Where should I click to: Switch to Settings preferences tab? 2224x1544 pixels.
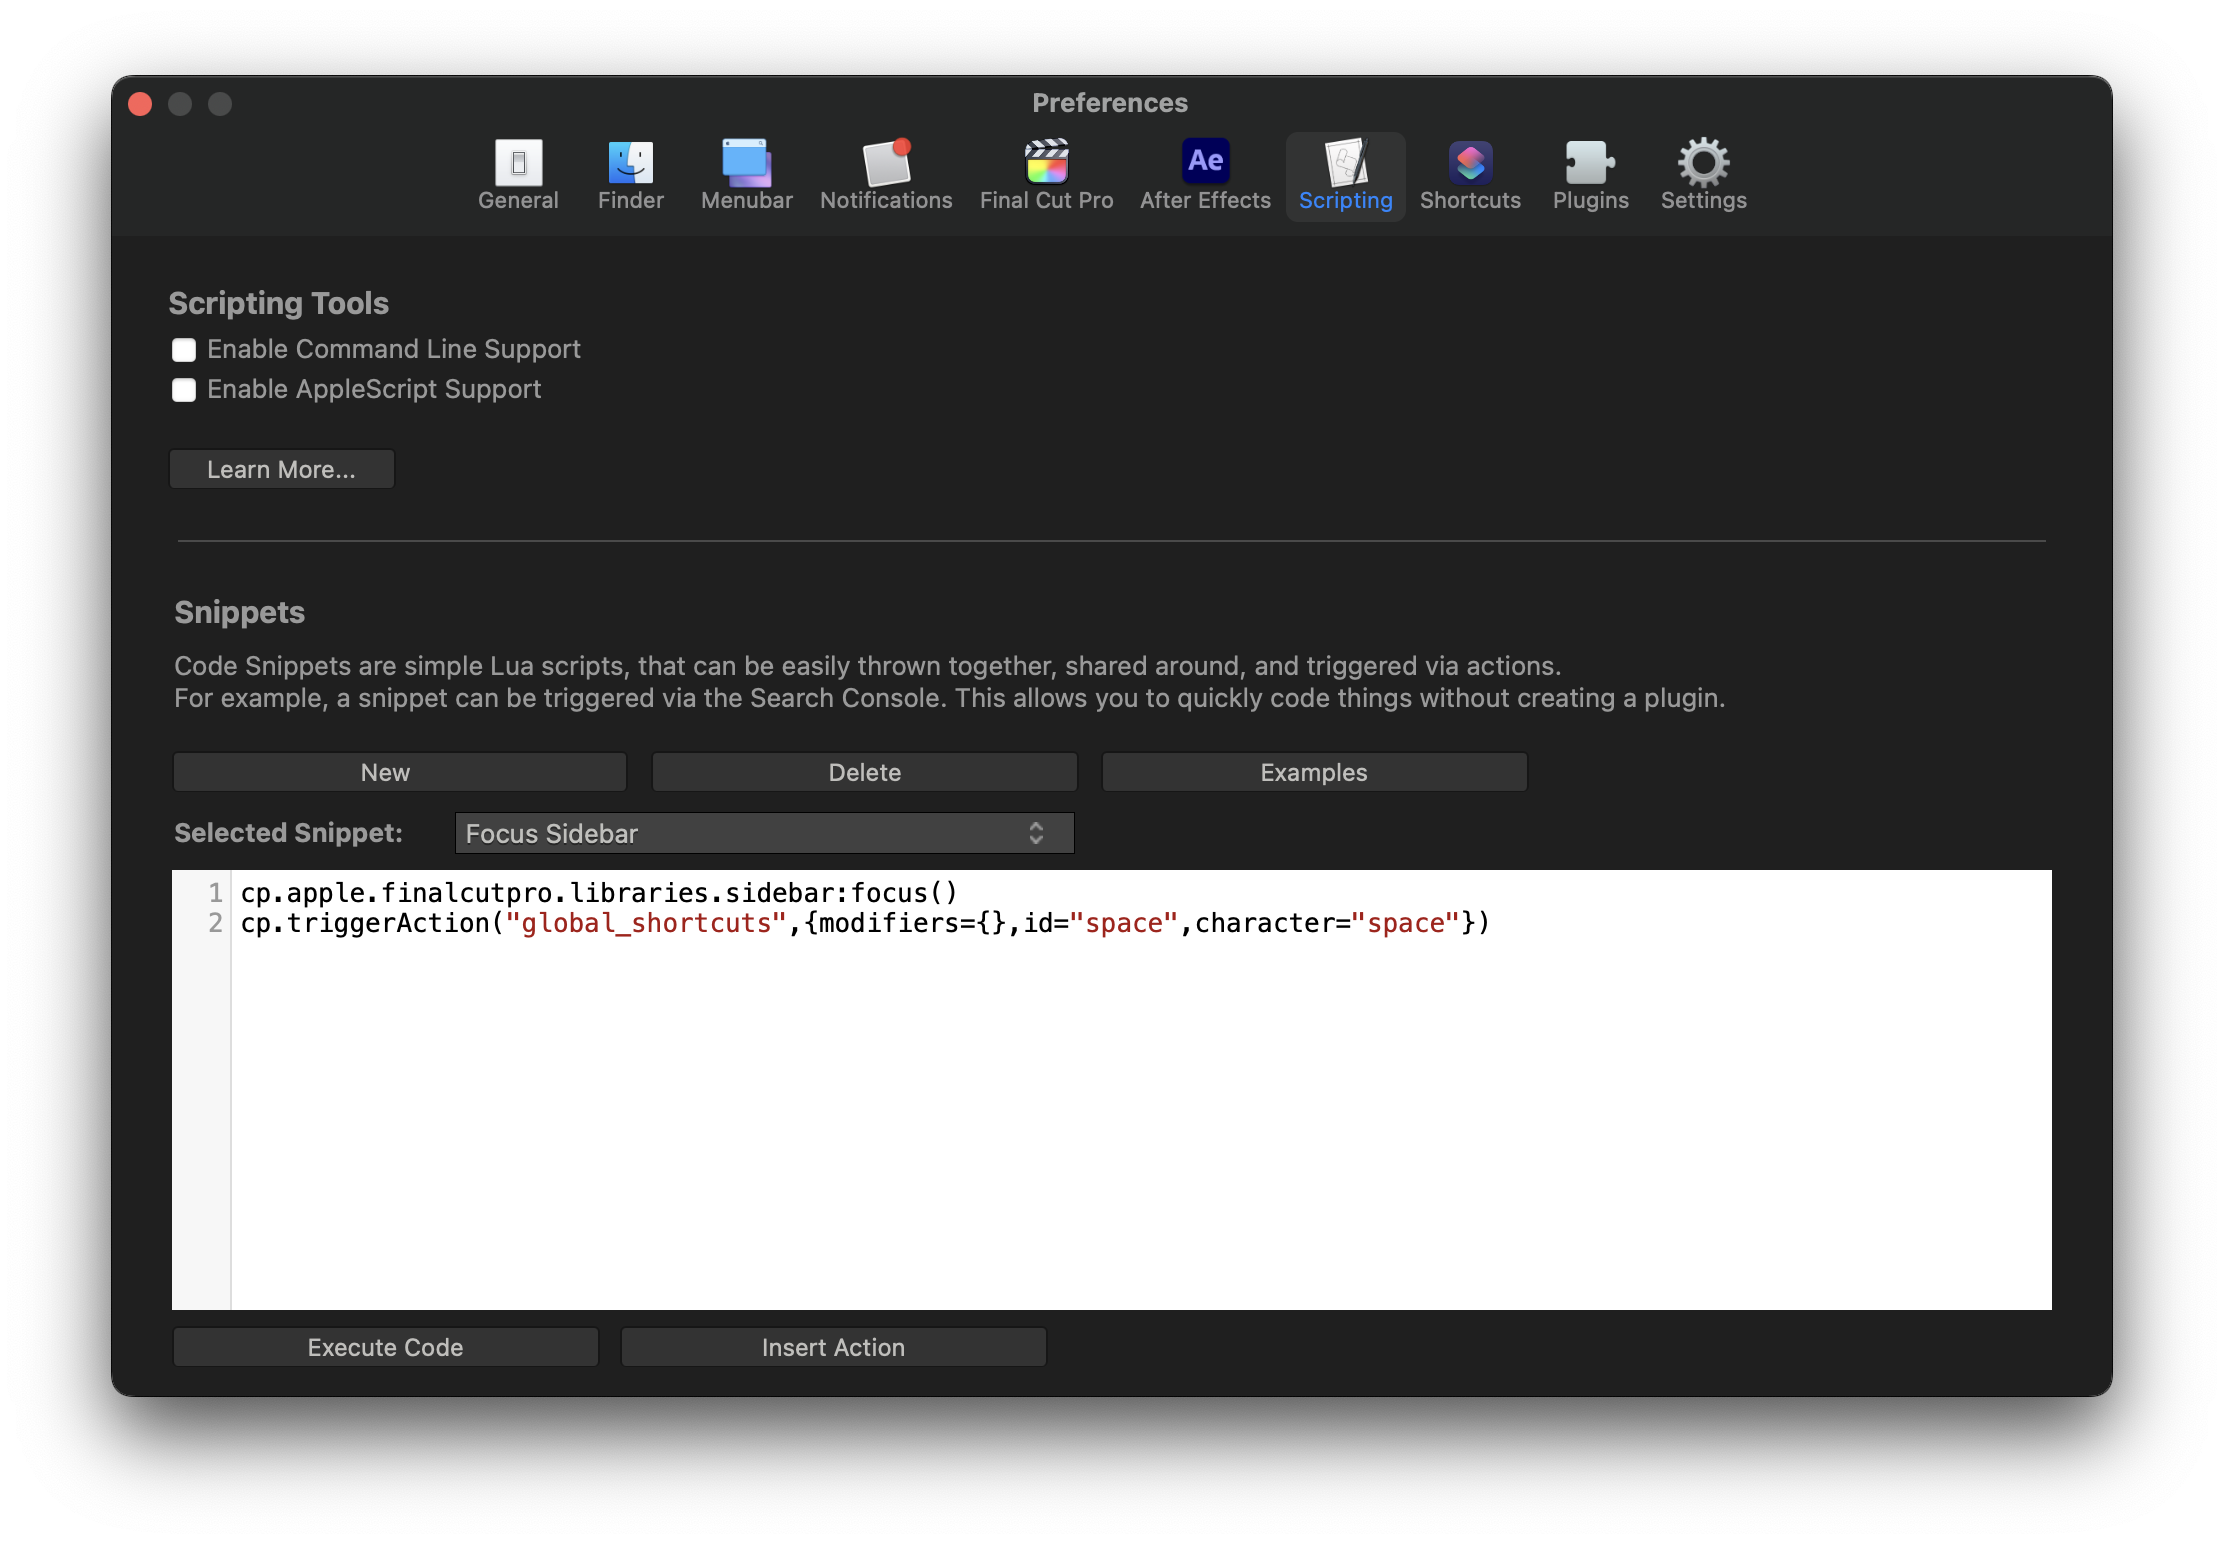1700,176
